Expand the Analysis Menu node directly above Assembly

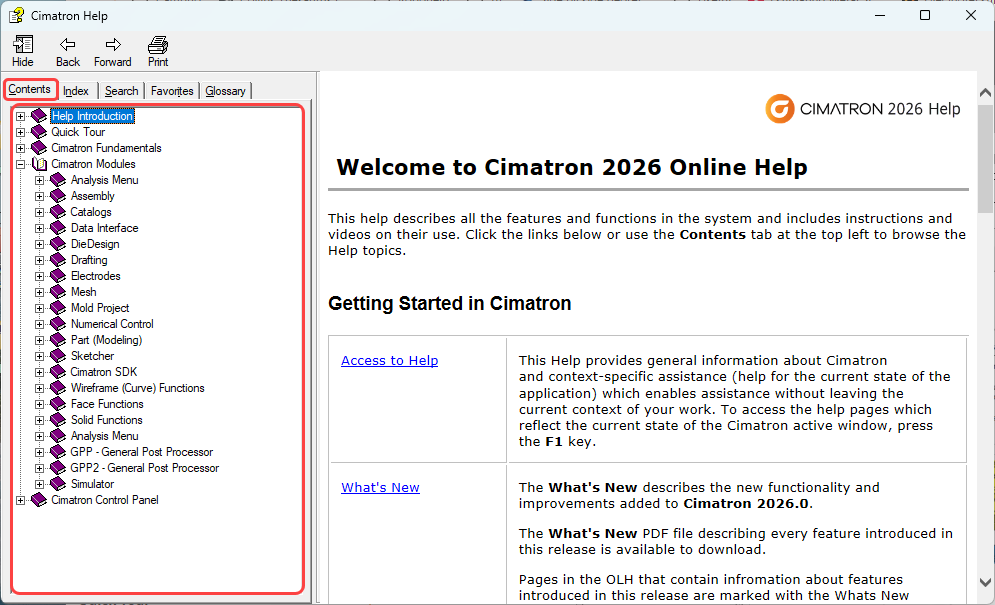[39, 180]
